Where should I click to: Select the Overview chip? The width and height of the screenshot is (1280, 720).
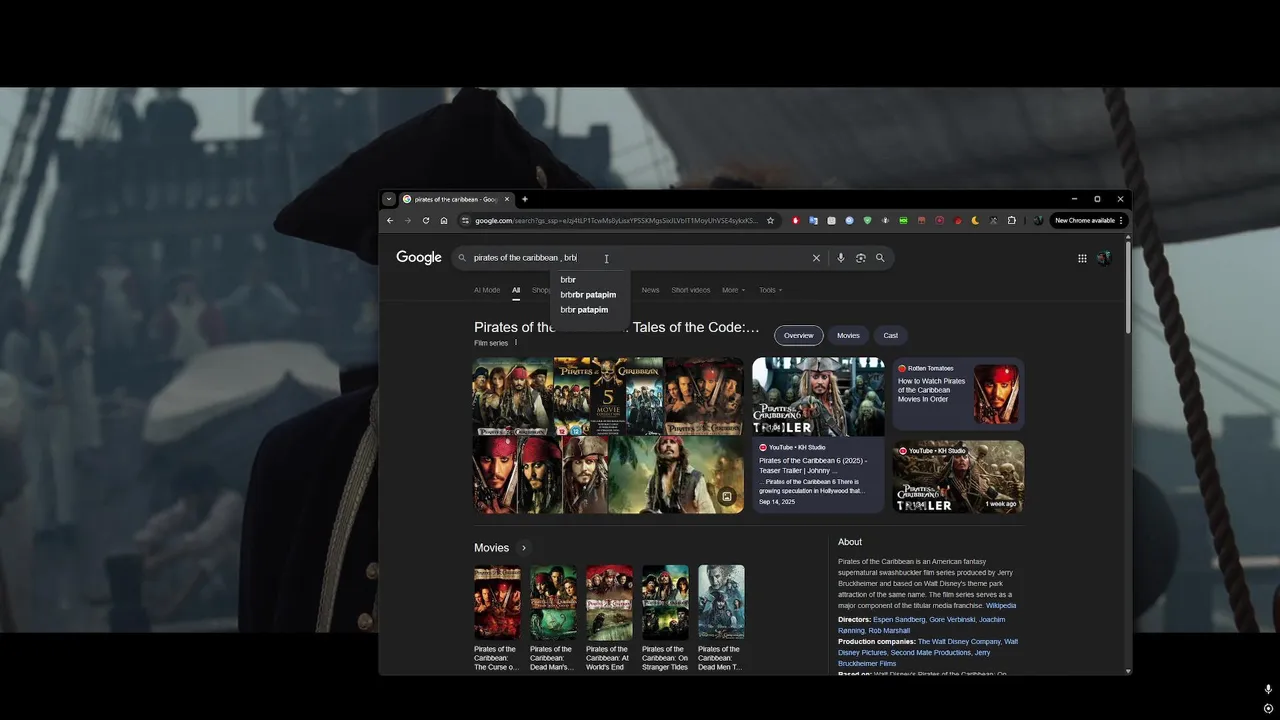click(x=798, y=336)
